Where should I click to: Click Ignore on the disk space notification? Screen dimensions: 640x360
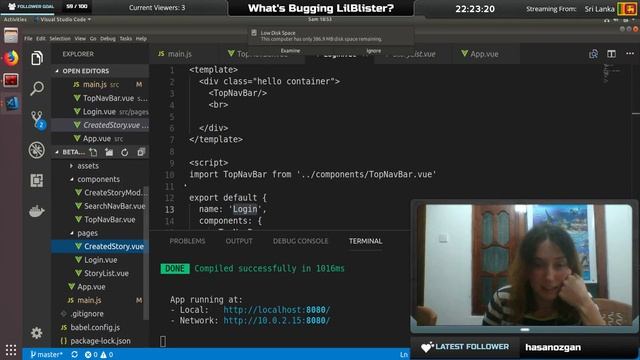pos(373,51)
